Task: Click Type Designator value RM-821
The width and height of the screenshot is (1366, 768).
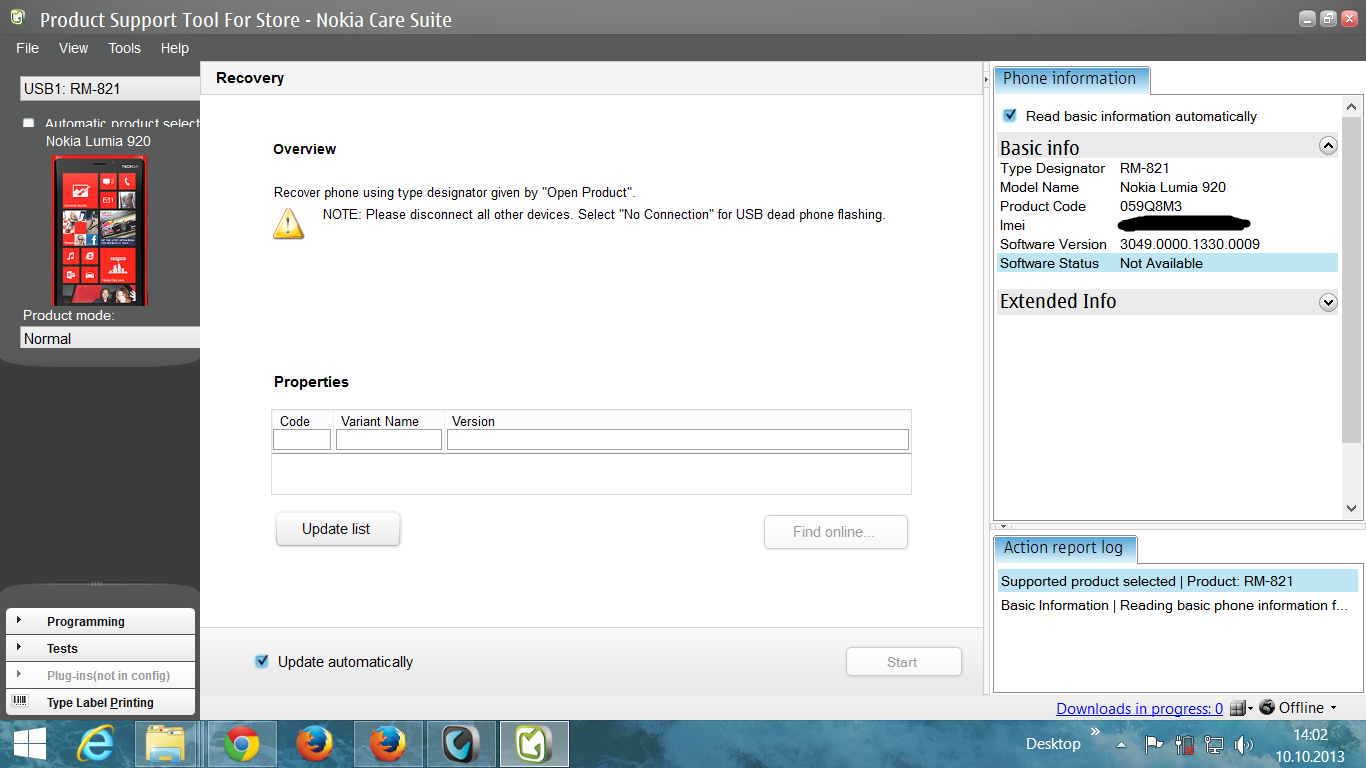Action: [x=1145, y=168]
